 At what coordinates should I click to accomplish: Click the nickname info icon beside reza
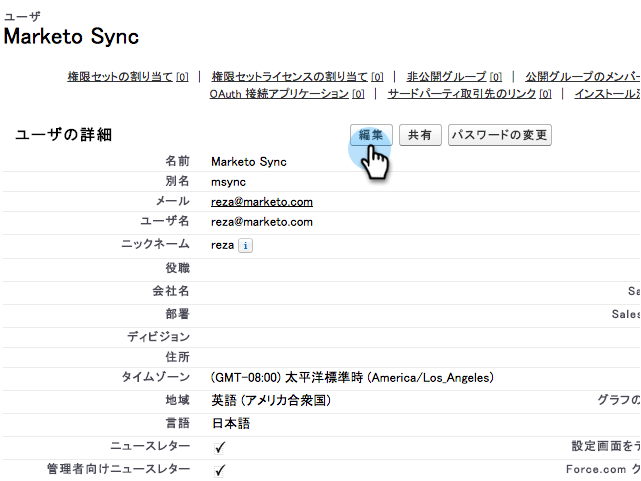(x=245, y=246)
